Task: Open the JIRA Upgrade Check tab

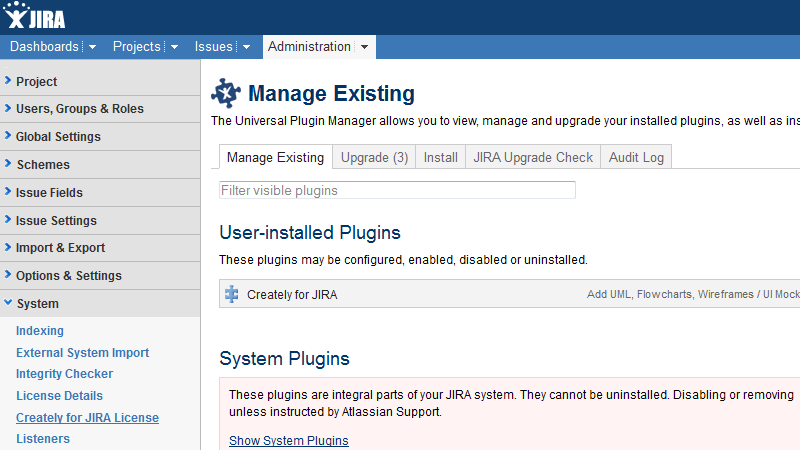Action: pos(533,157)
